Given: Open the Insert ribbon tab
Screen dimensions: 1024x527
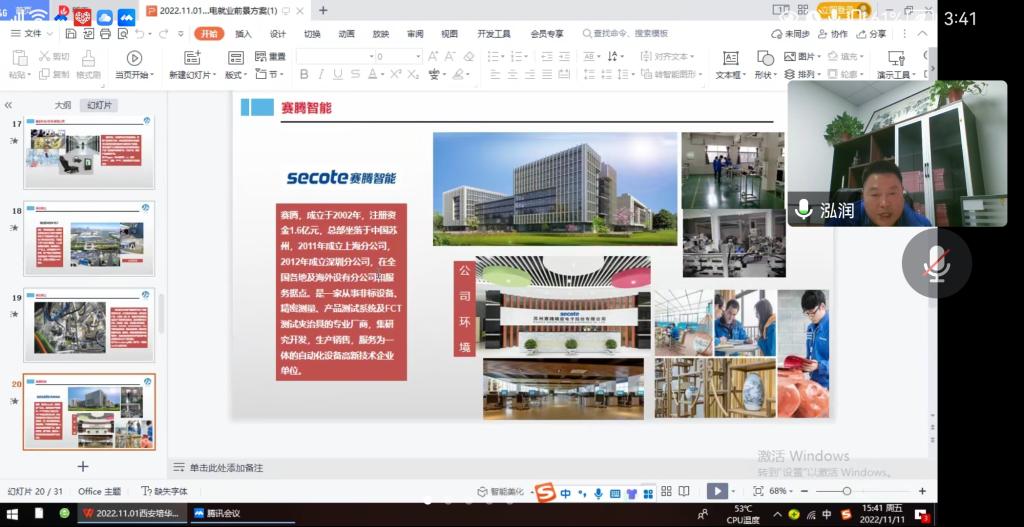Looking at the screenshot, I should 243,33.
